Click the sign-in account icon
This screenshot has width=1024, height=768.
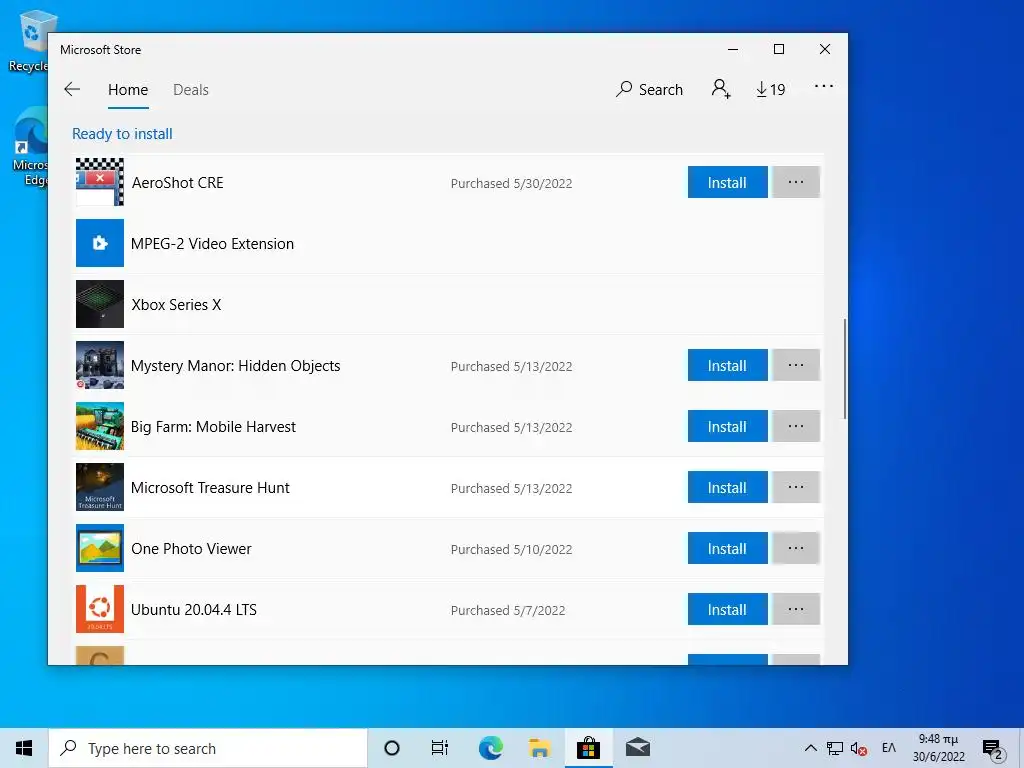(x=721, y=89)
